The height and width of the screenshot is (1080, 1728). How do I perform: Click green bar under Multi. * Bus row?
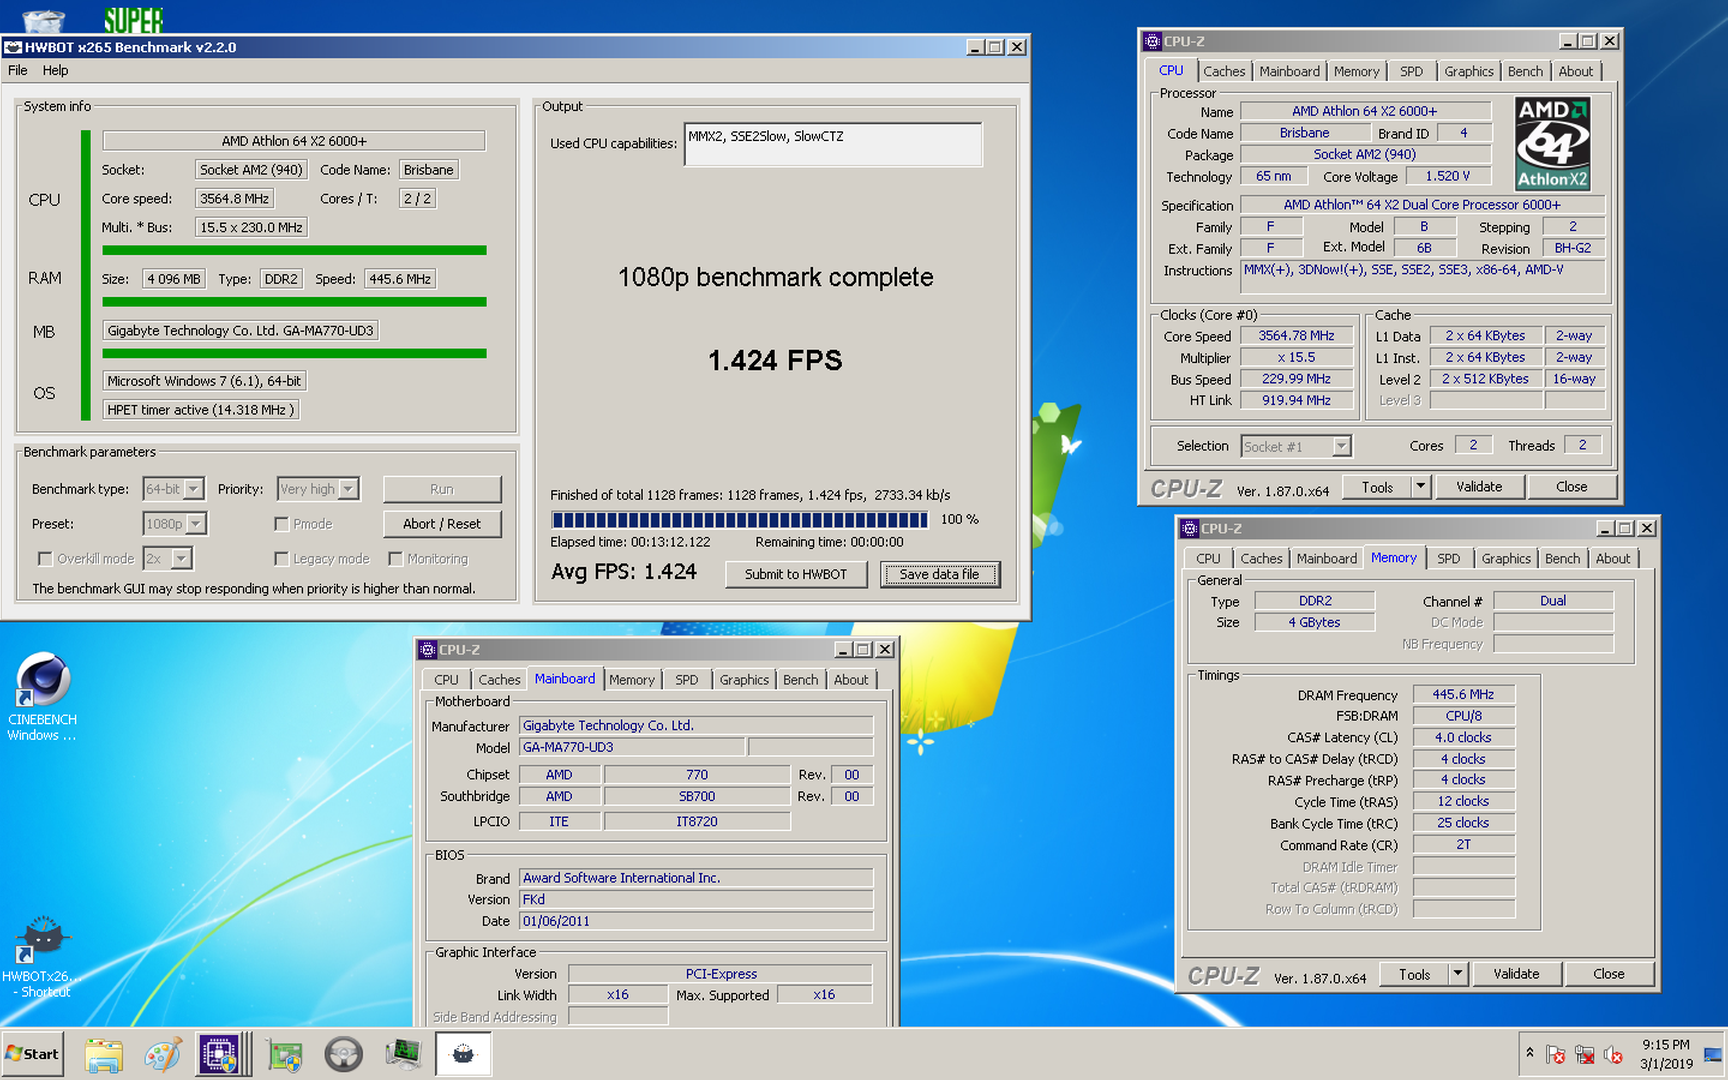294,250
